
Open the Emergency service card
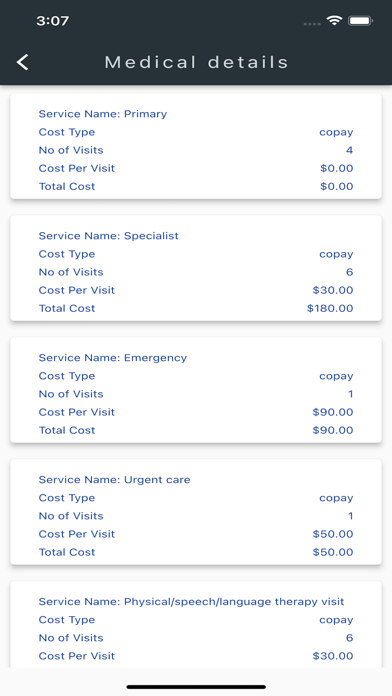click(x=196, y=390)
